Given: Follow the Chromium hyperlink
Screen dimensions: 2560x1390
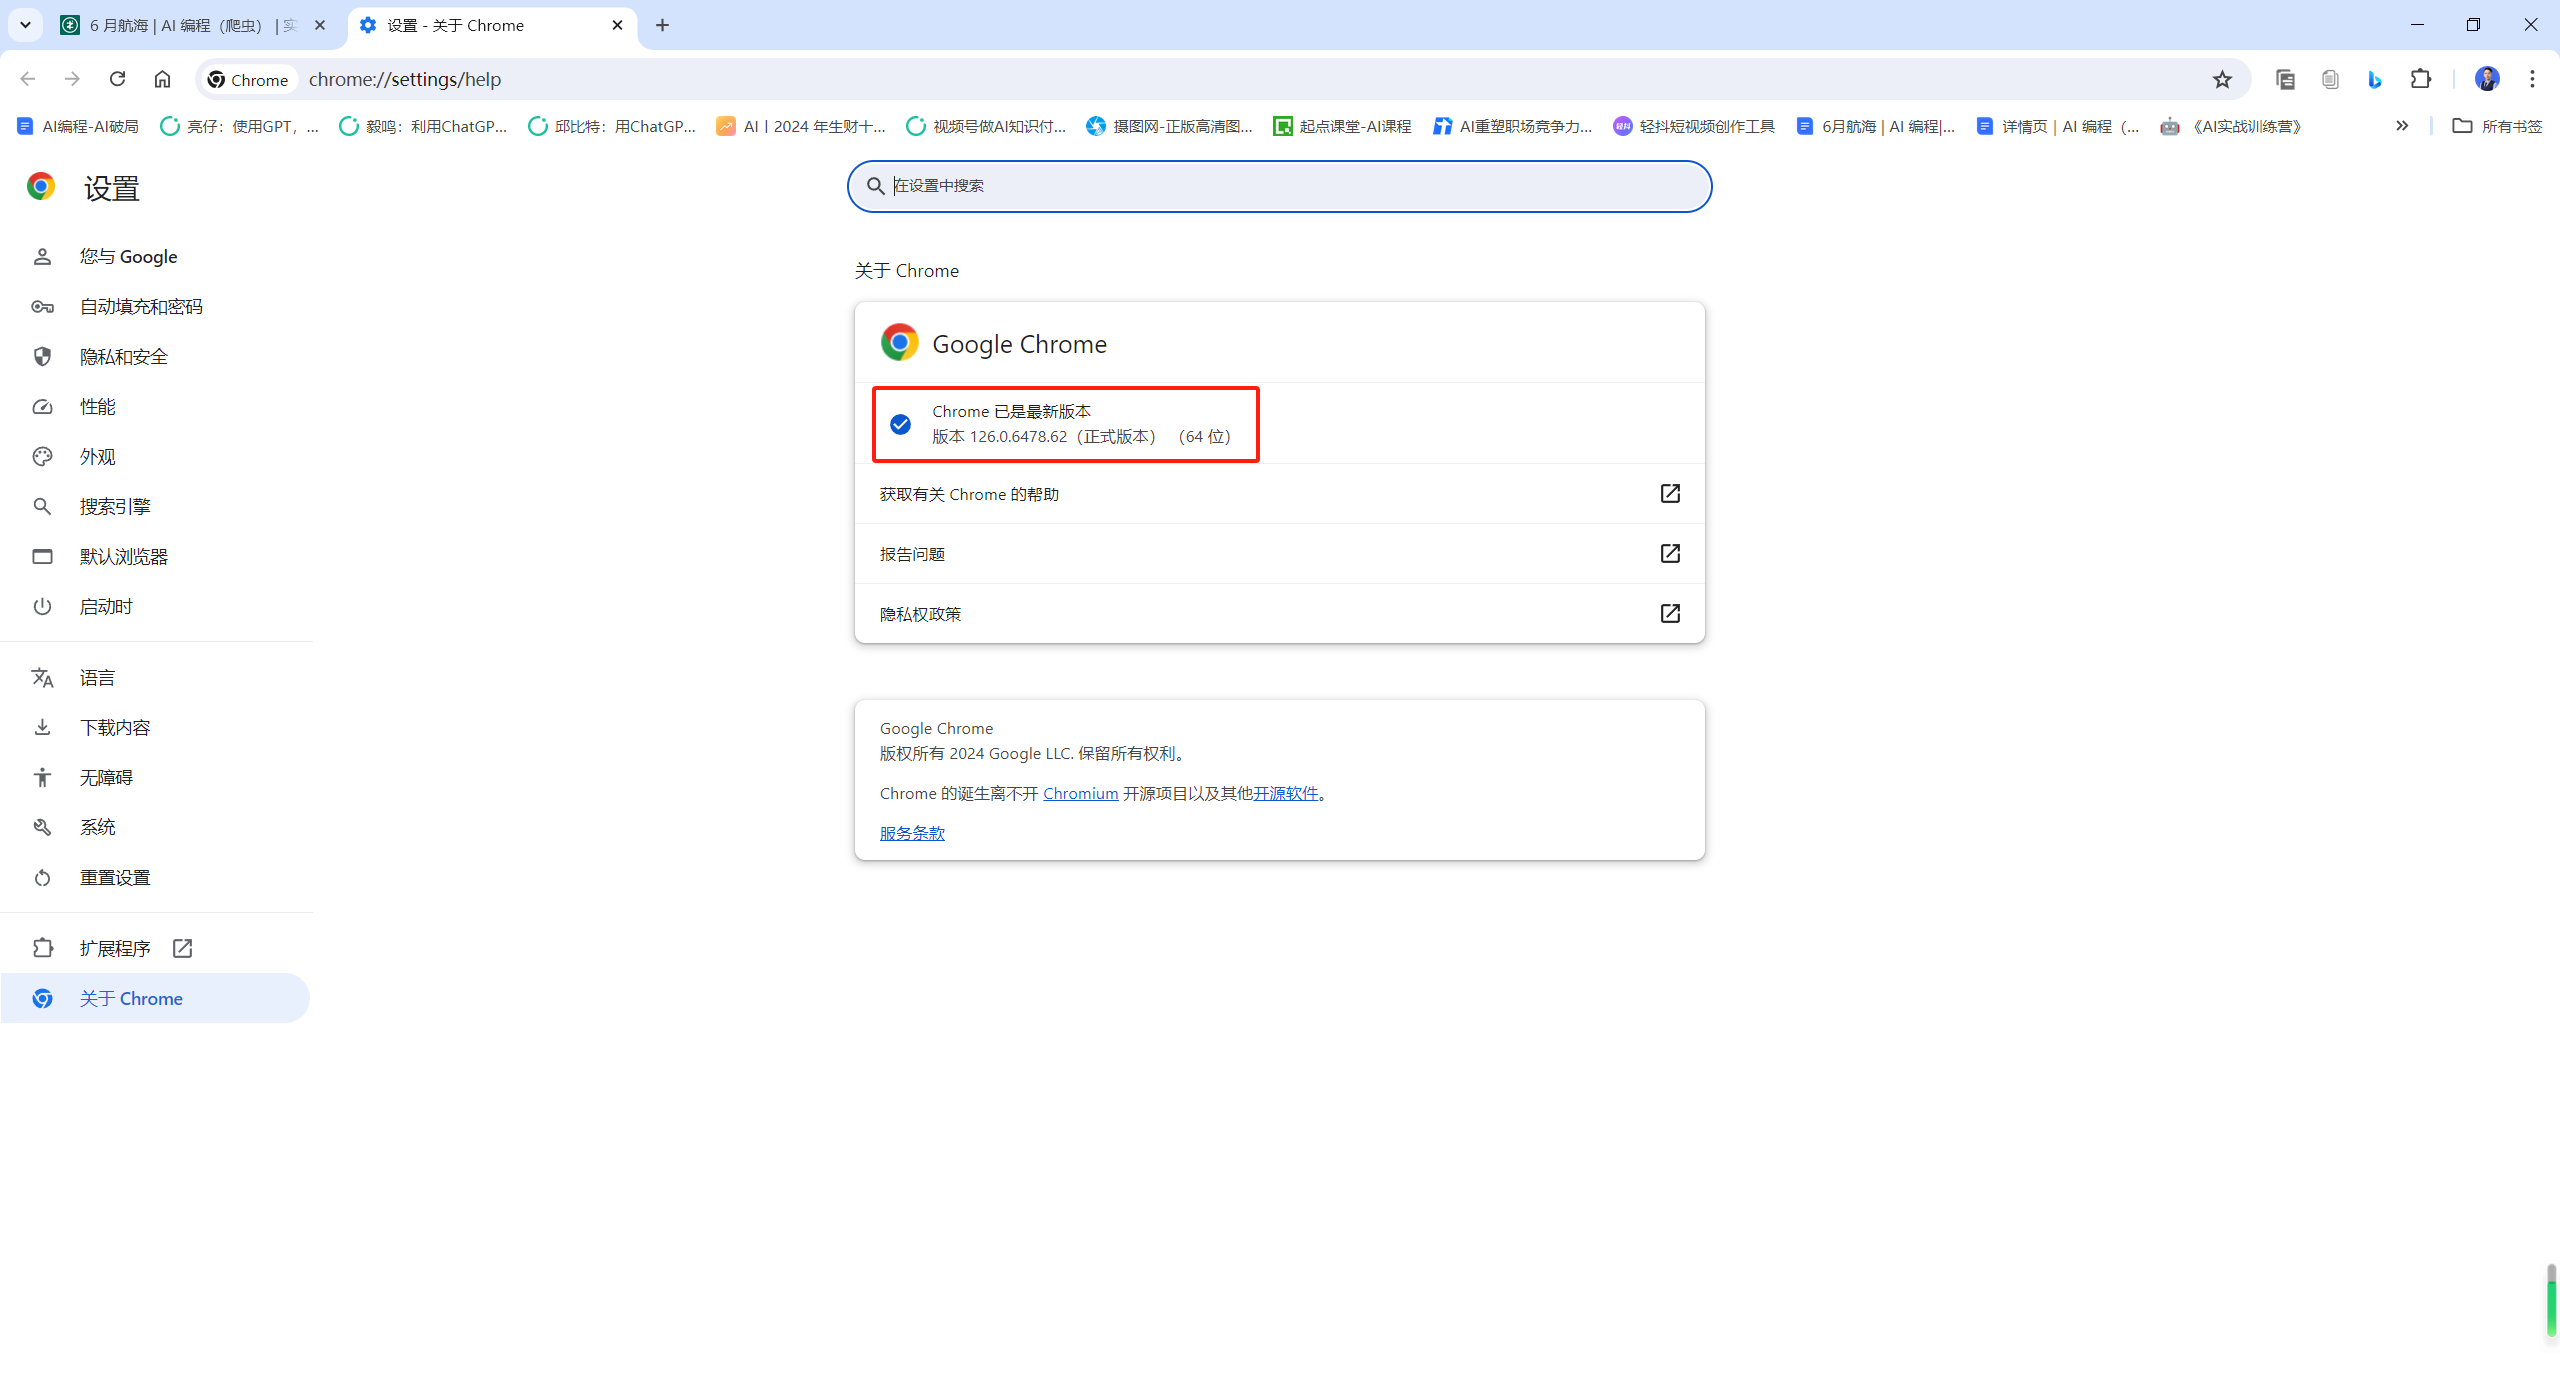Looking at the screenshot, I should (x=1080, y=794).
